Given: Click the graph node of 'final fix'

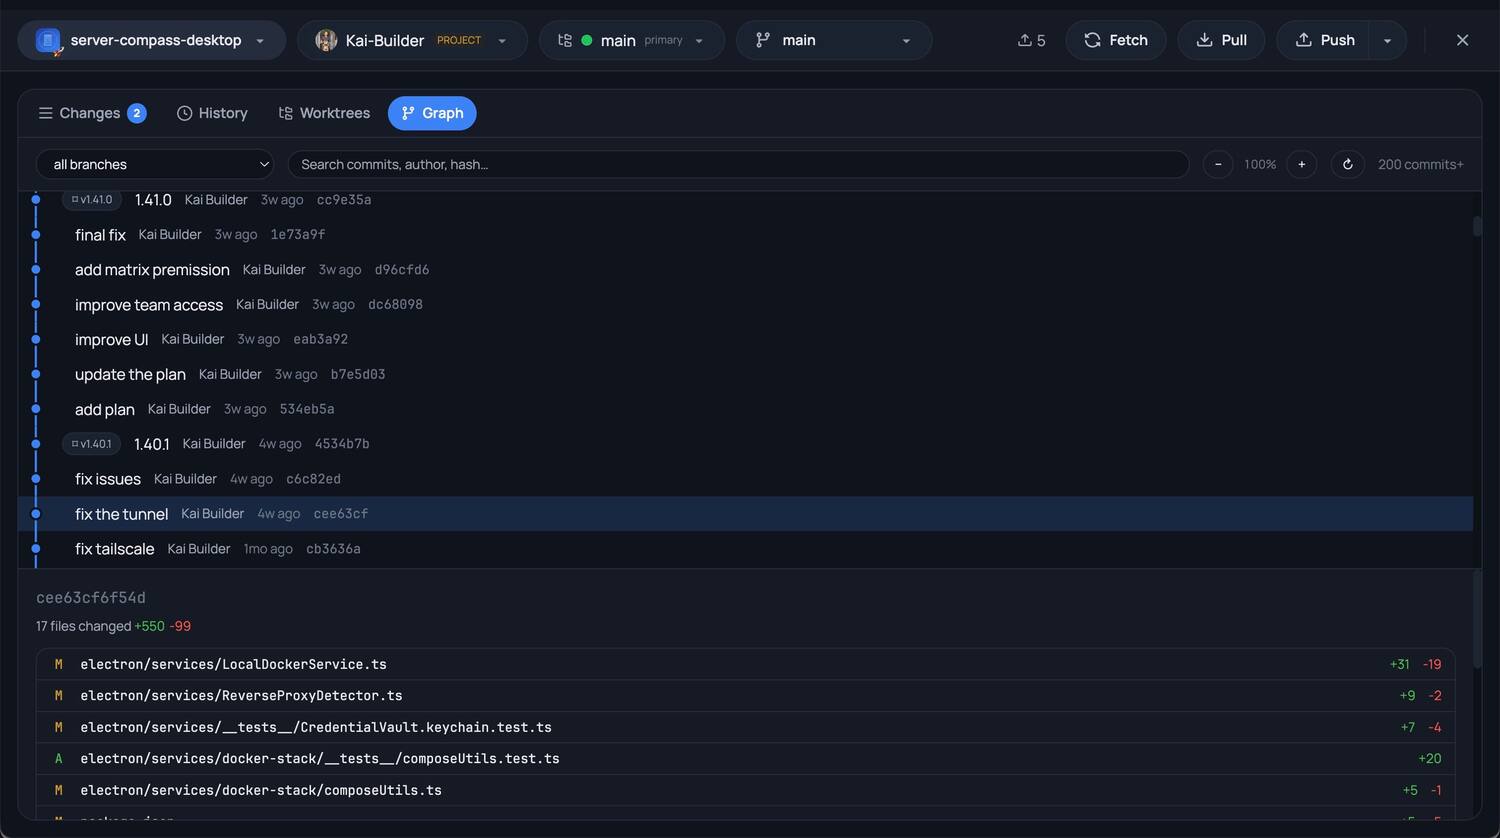Looking at the screenshot, I should [x=36, y=234].
